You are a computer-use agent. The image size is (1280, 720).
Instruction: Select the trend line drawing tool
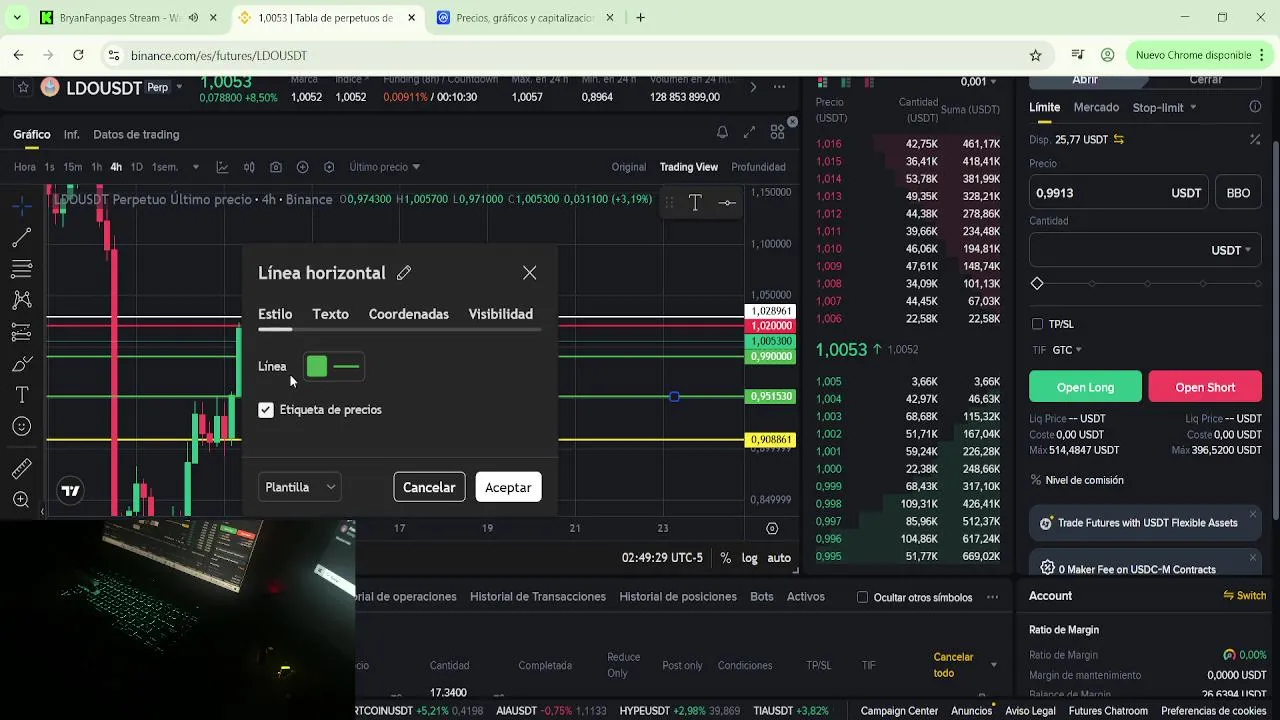[x=21, y=238]
